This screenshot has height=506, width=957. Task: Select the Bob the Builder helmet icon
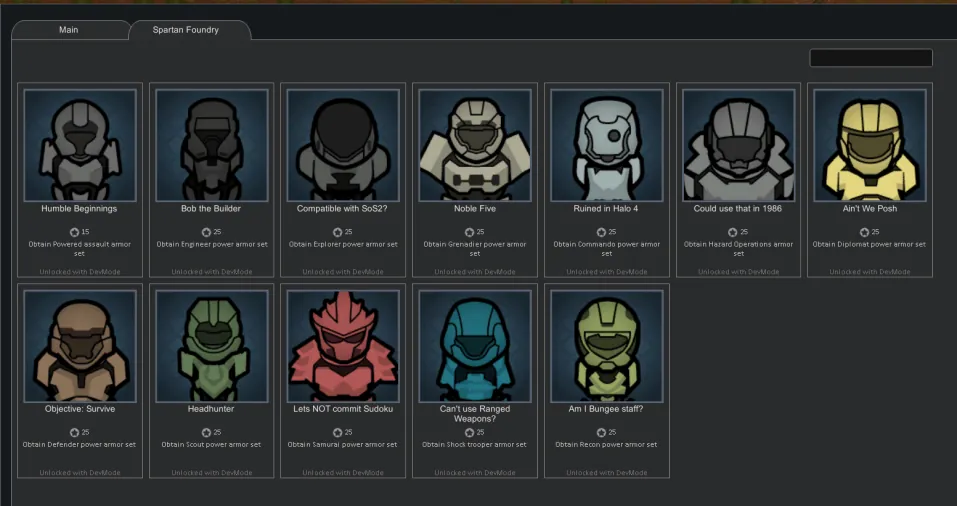point(211,145)
